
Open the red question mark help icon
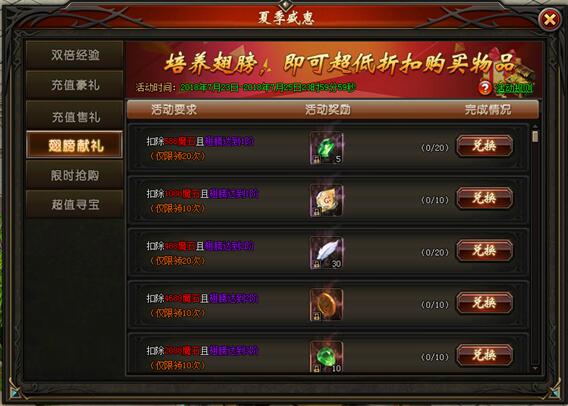click(485, 88)
